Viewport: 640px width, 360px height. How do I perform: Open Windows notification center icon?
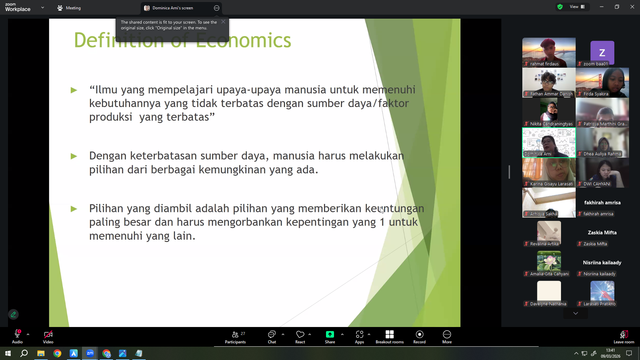[629, 353]
